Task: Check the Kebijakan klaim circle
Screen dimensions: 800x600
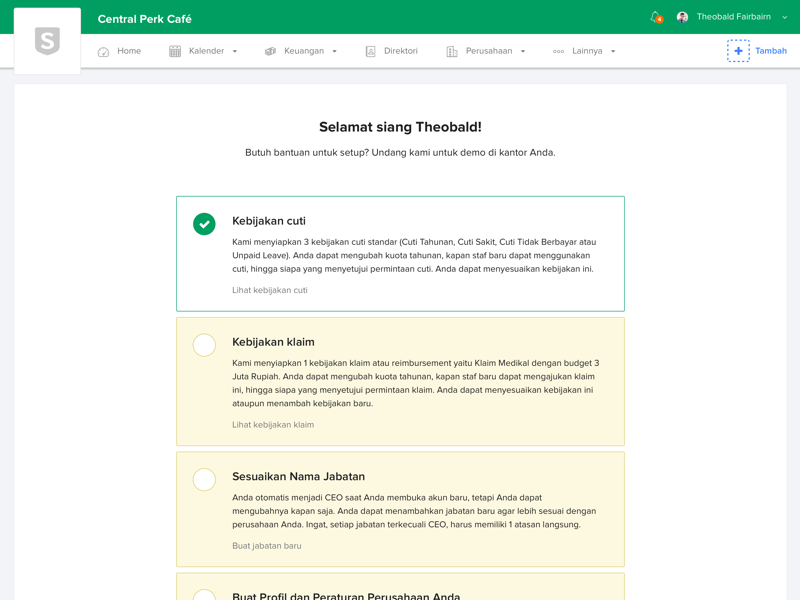Action: pos(204,345)
